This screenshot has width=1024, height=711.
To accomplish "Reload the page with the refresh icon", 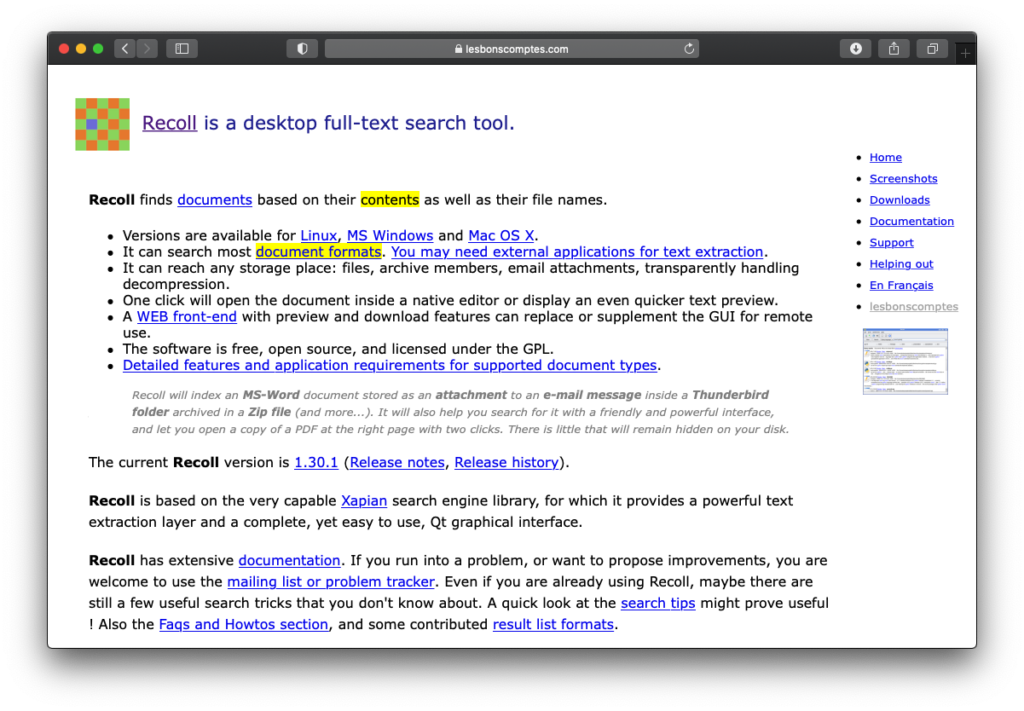I will click(x=689, y=48).
